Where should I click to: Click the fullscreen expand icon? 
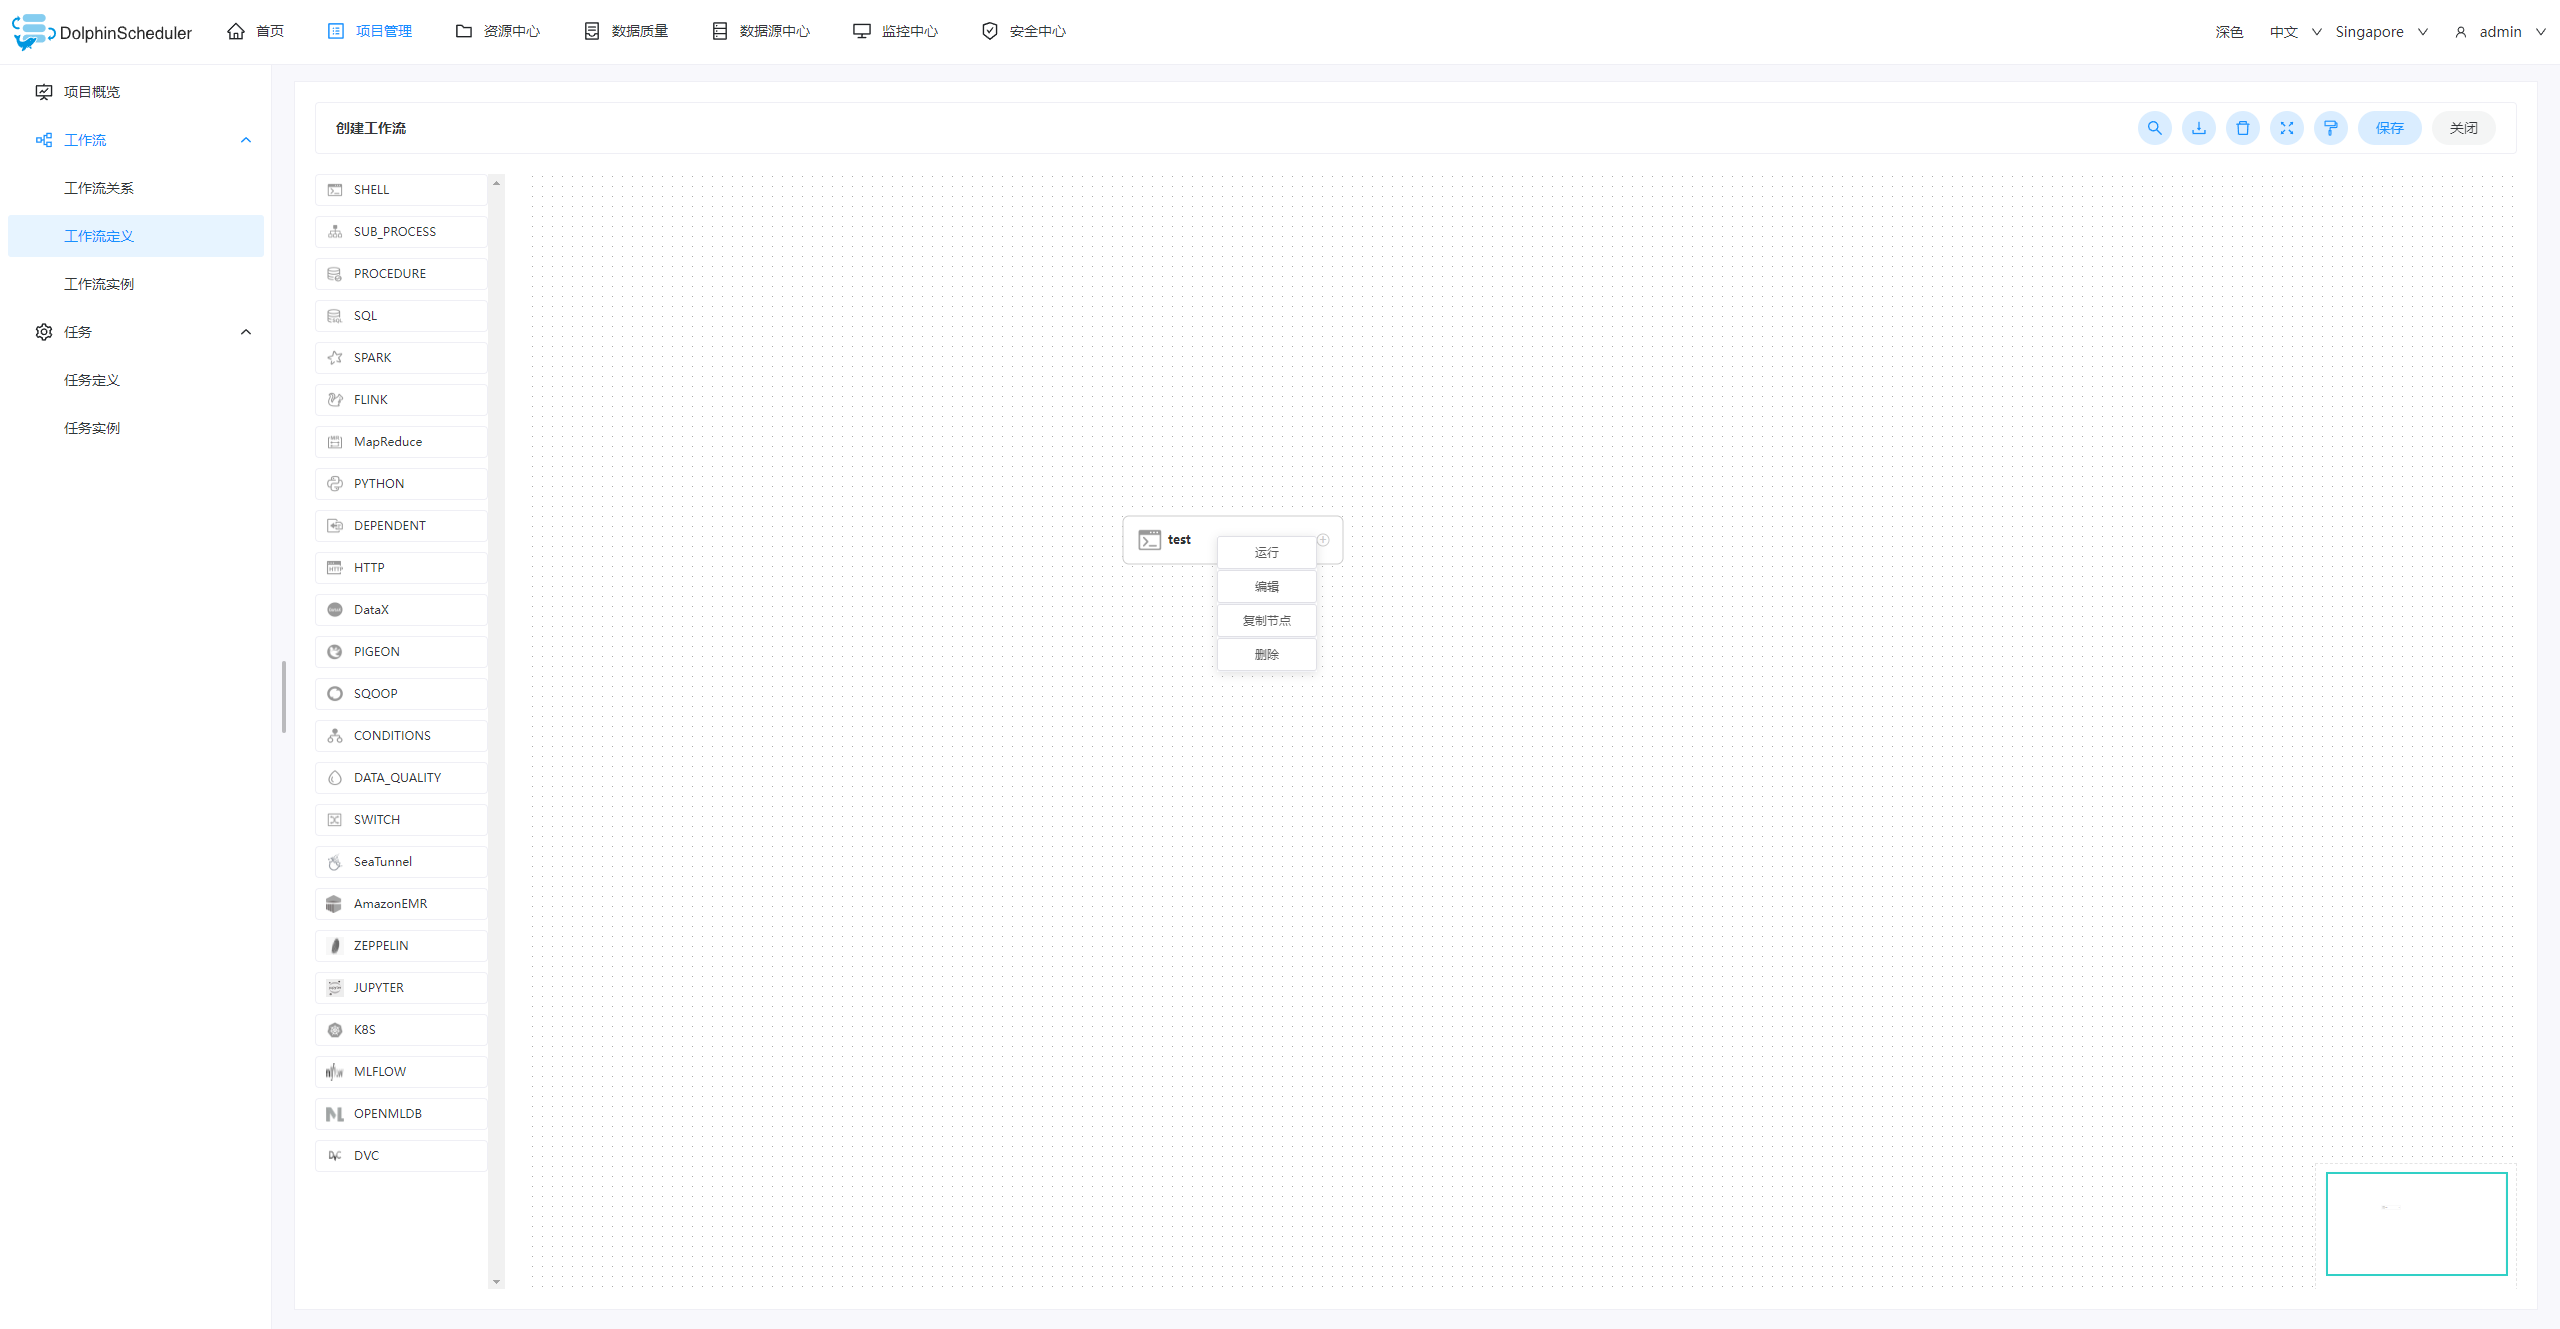click(x=2286, y=127)
